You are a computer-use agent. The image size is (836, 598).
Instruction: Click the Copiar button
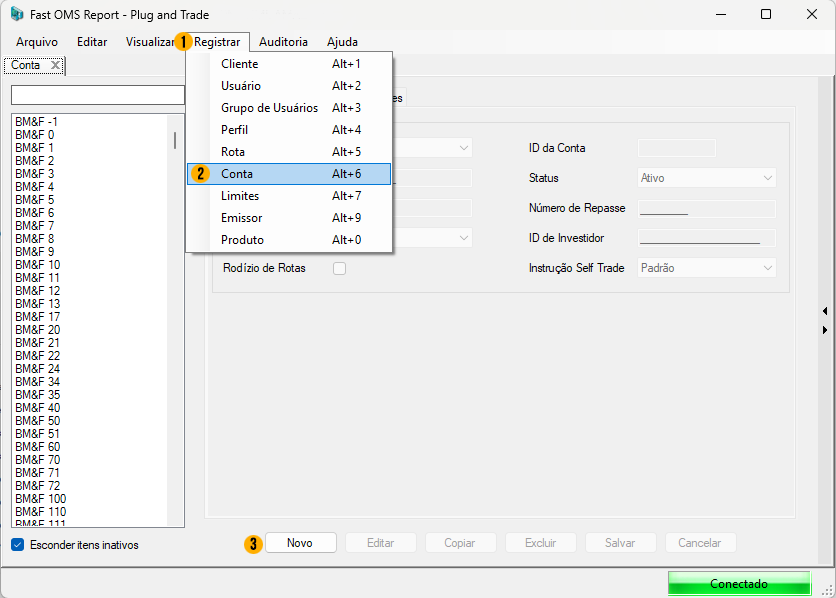pos(461,543)
